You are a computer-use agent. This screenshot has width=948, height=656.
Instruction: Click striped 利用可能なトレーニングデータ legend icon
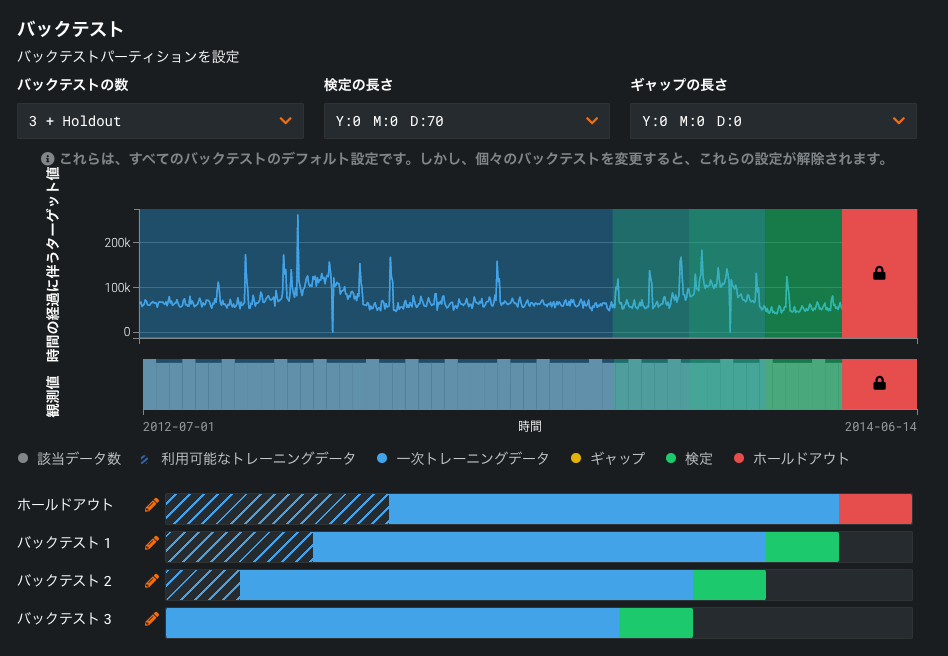pos(146,459)
